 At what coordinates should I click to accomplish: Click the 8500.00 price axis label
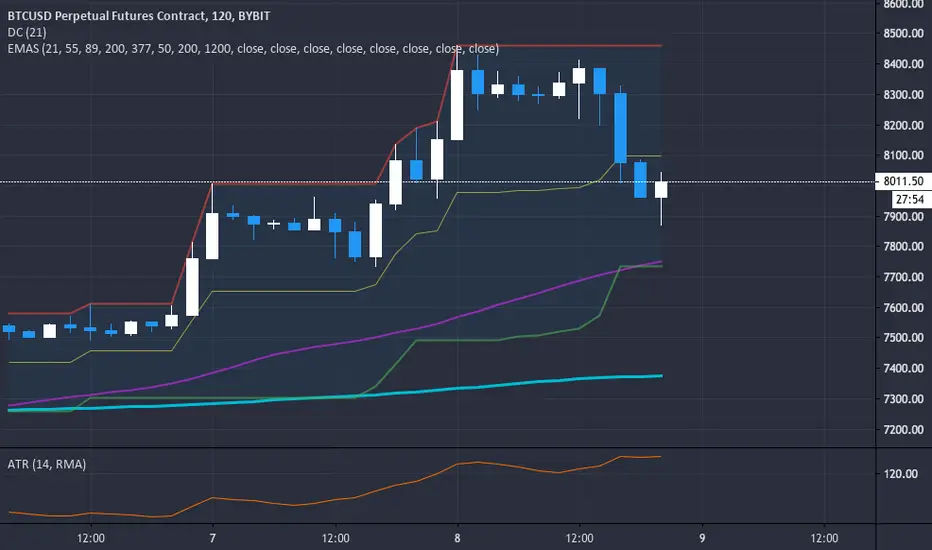point(903,33)
